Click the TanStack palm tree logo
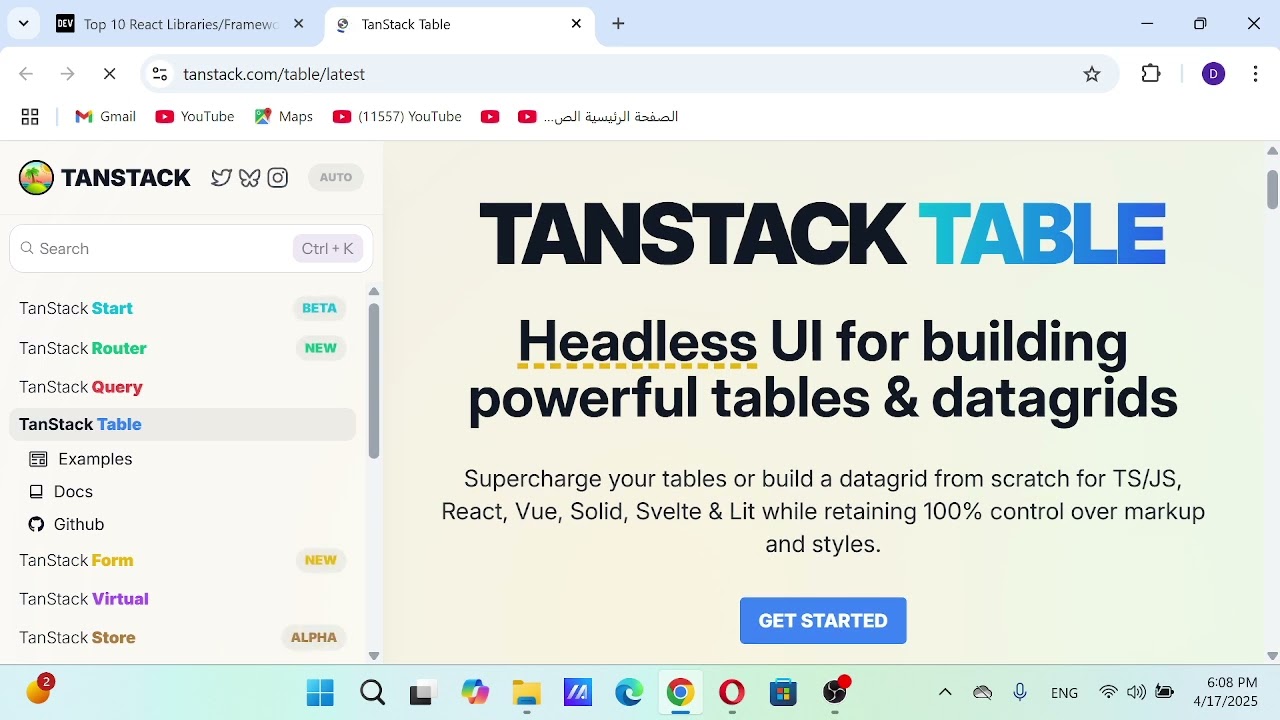Screen dimensions: 1280x720 point(36,178)
